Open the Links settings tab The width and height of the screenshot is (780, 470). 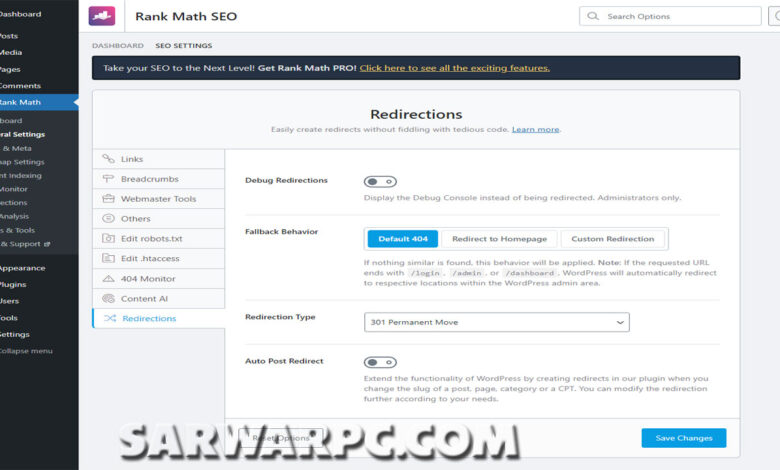[159, 159]
